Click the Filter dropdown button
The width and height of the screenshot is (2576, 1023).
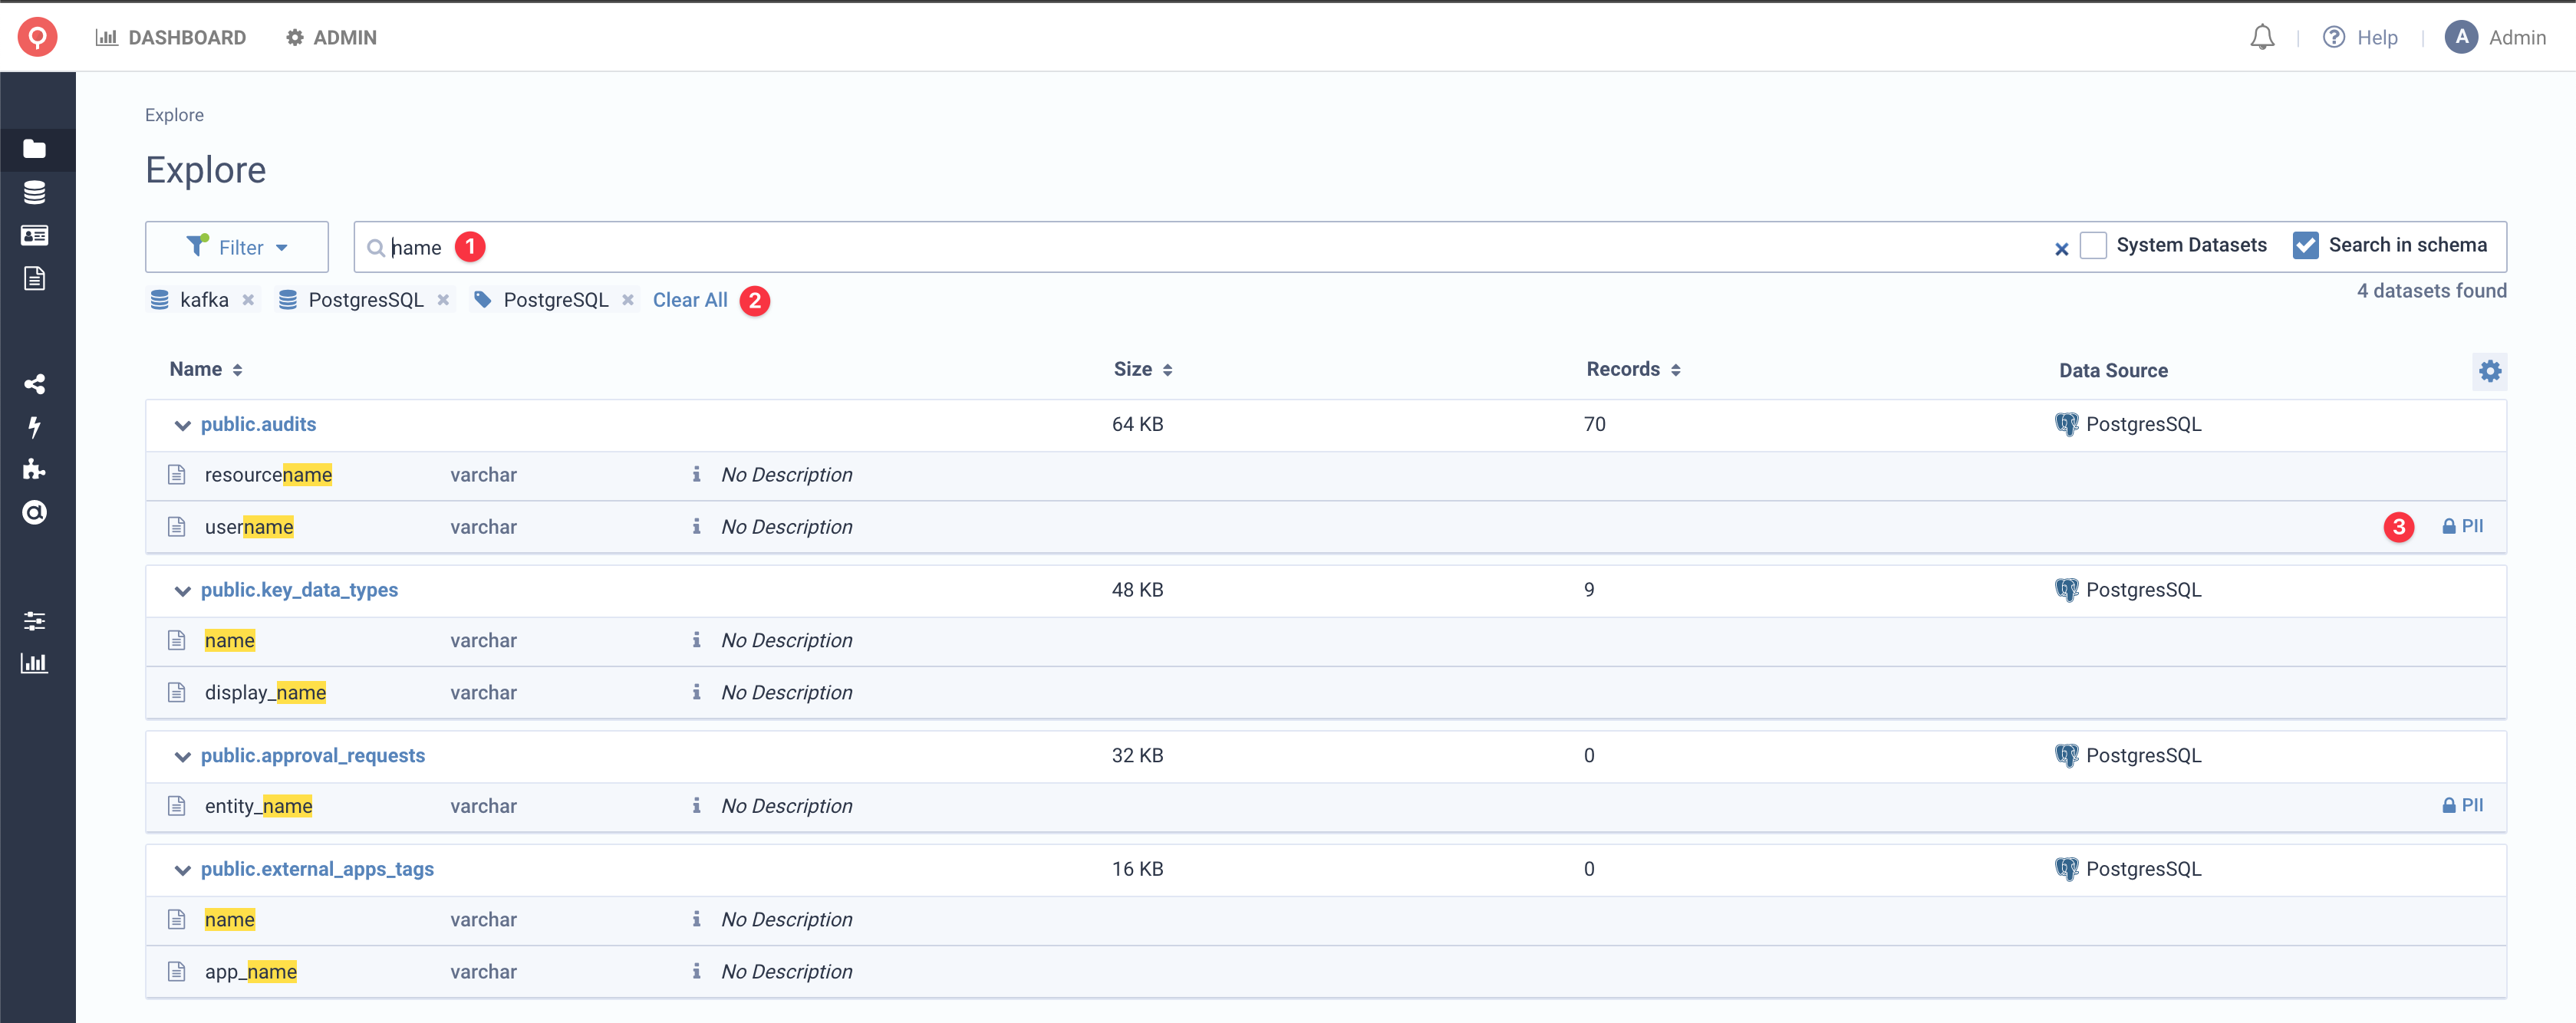point(236,246)
